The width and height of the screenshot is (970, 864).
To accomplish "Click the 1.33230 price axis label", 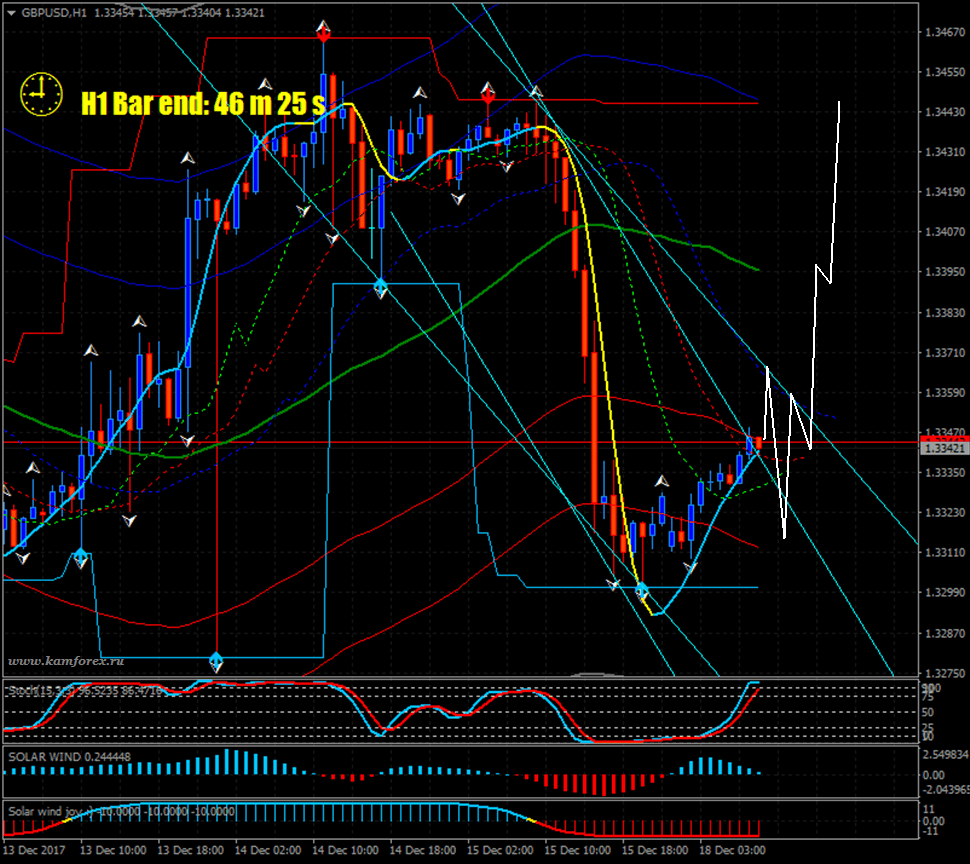I will tap(945, 513).
